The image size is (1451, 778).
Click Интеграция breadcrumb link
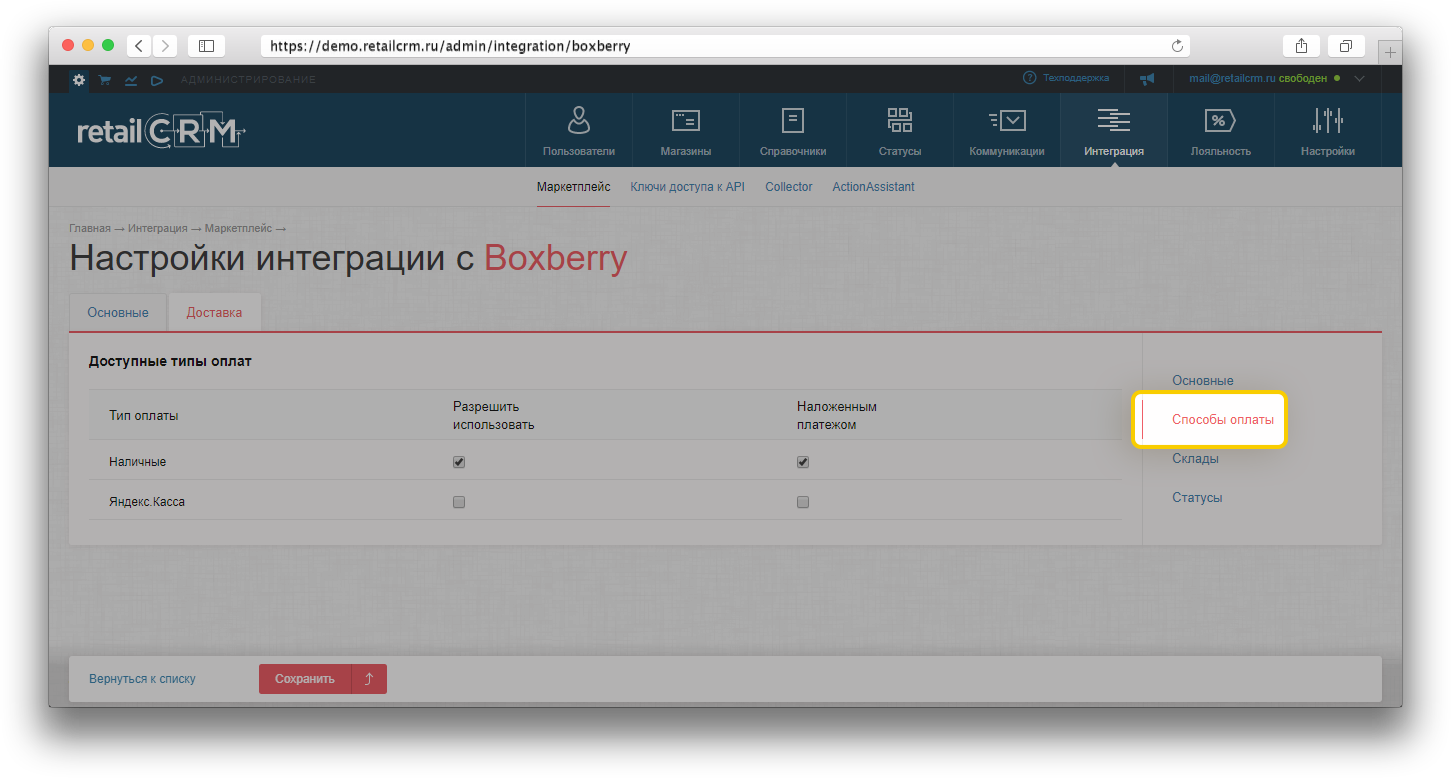158,229
